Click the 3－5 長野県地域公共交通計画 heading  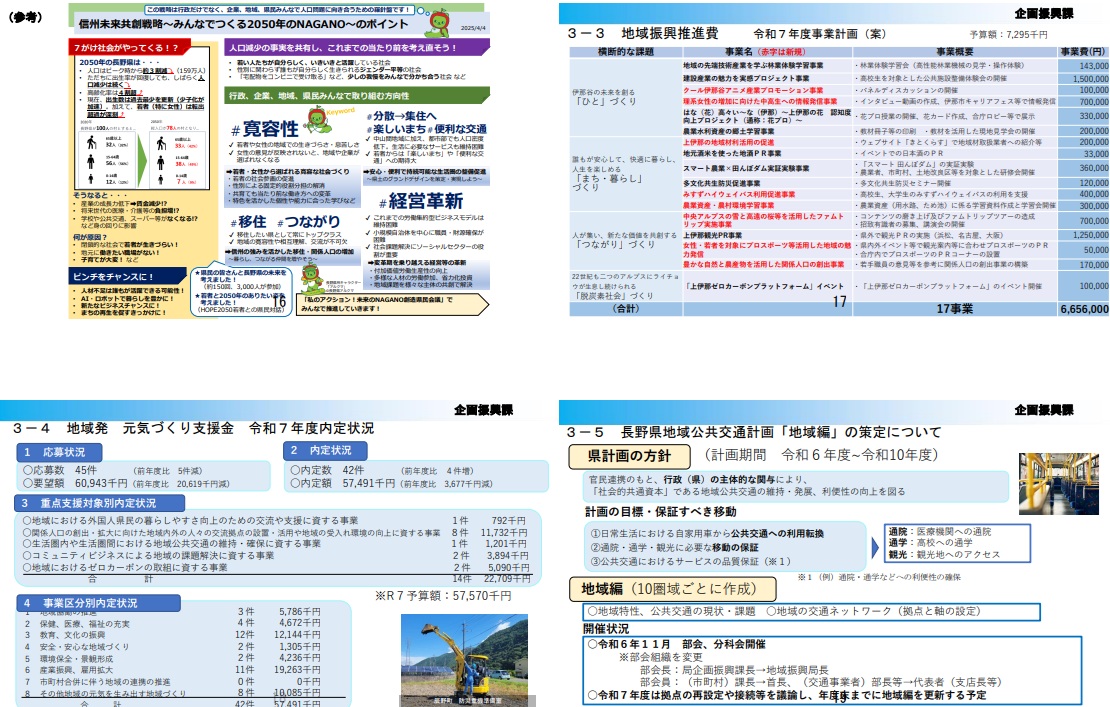(754, 432)
